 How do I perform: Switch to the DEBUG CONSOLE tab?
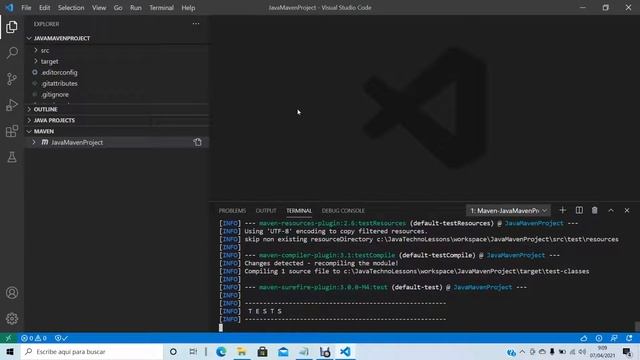point(343,211)
